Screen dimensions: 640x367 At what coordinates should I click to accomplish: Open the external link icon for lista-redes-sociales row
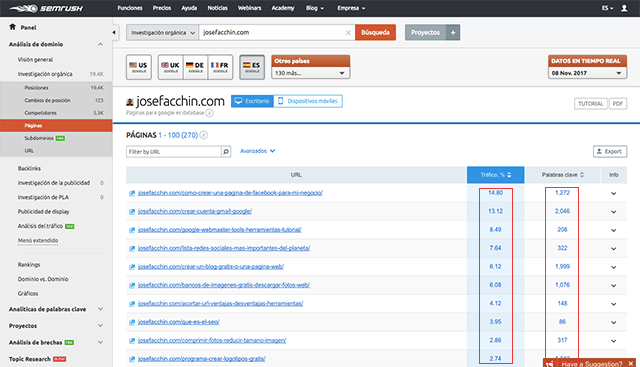(132, 249)
